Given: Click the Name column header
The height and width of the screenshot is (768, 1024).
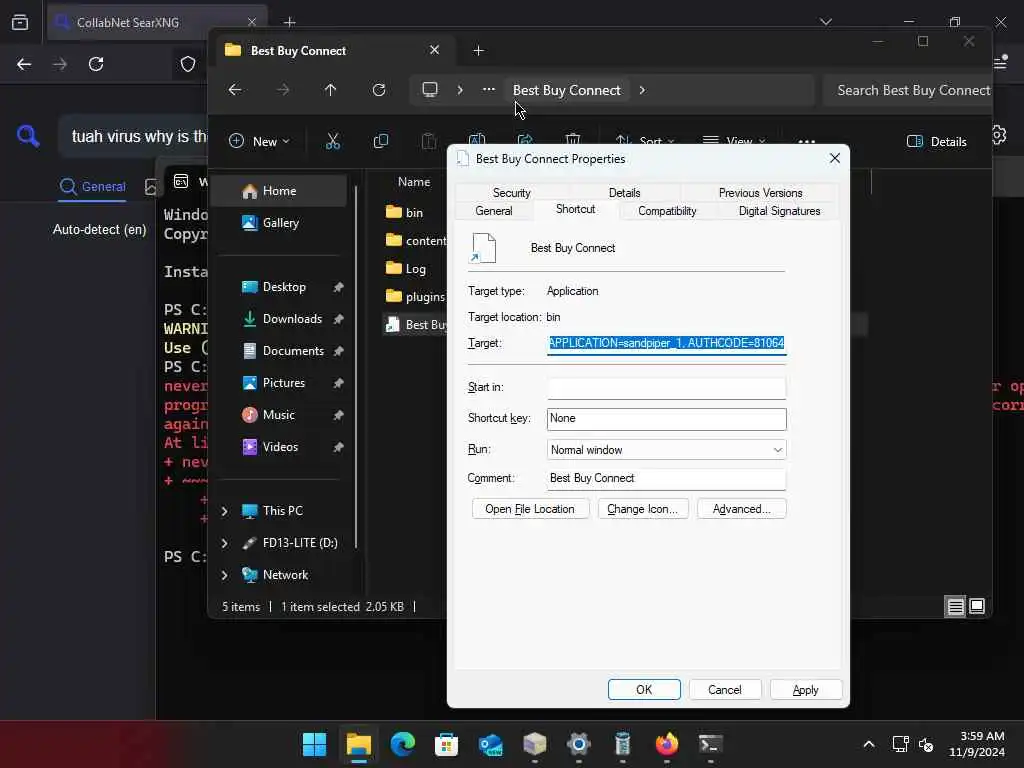Looking at the screenshot, I should [x=414, y=182].
